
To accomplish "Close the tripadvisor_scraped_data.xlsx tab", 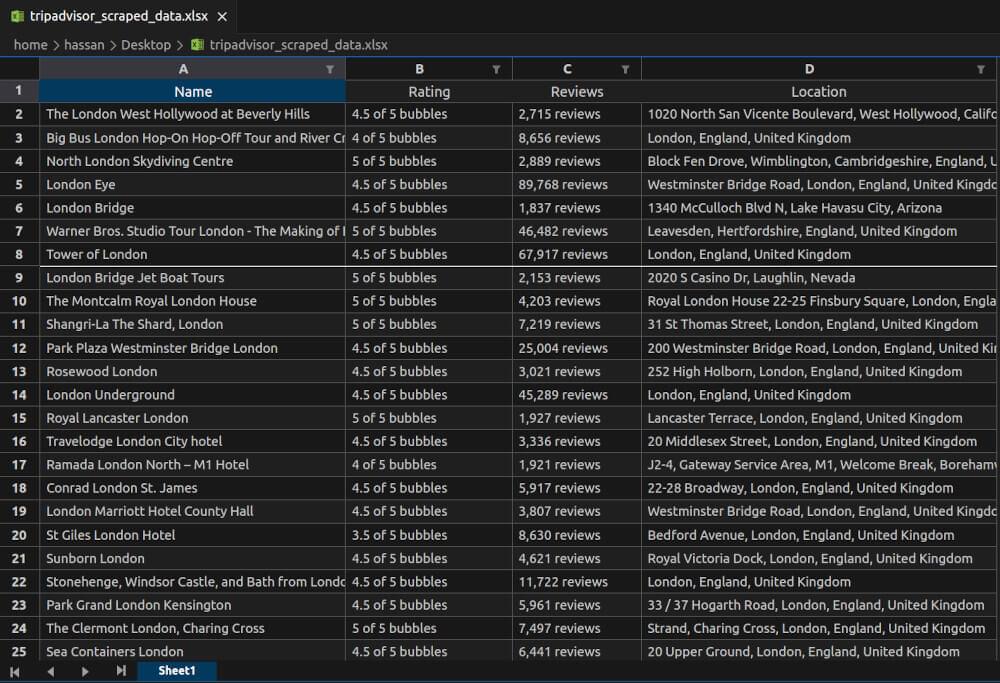I will [221, 16].
